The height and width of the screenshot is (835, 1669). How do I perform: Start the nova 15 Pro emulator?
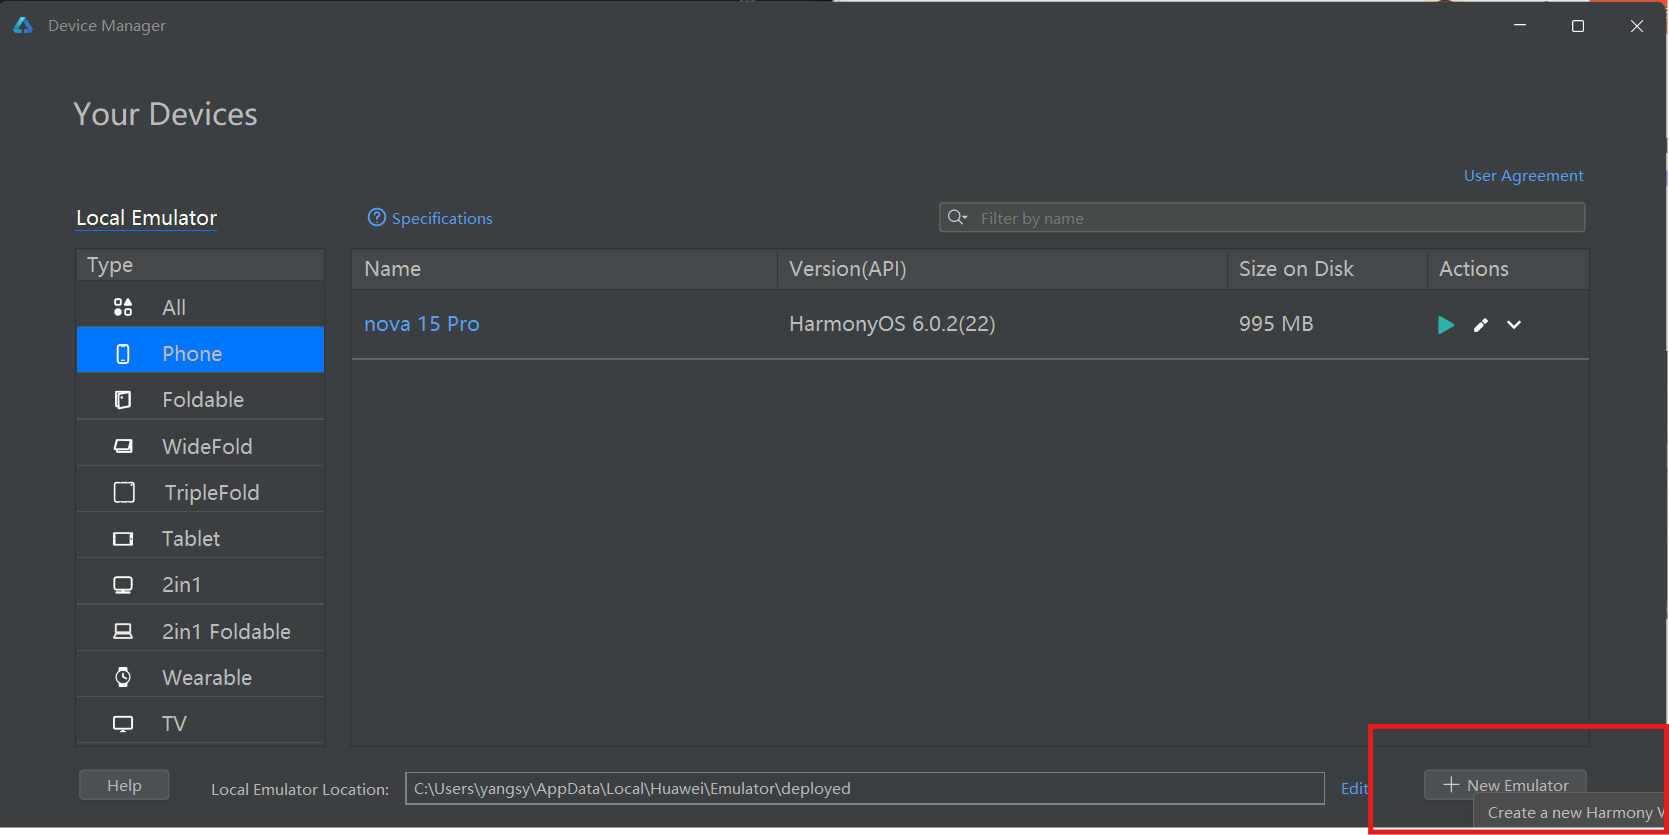point(1445,325)
